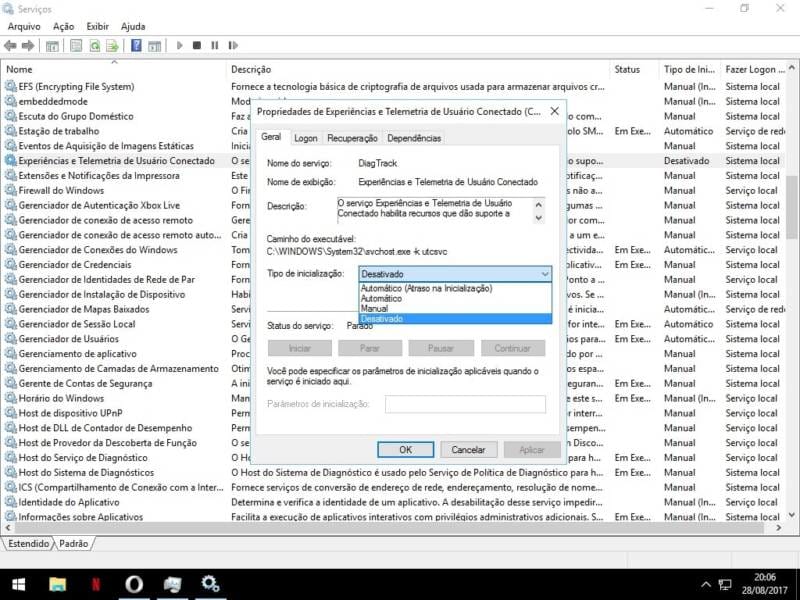
Task: Click the Back arrow toolbar icon
Action: pyautogui.click(x=10, y=45)
